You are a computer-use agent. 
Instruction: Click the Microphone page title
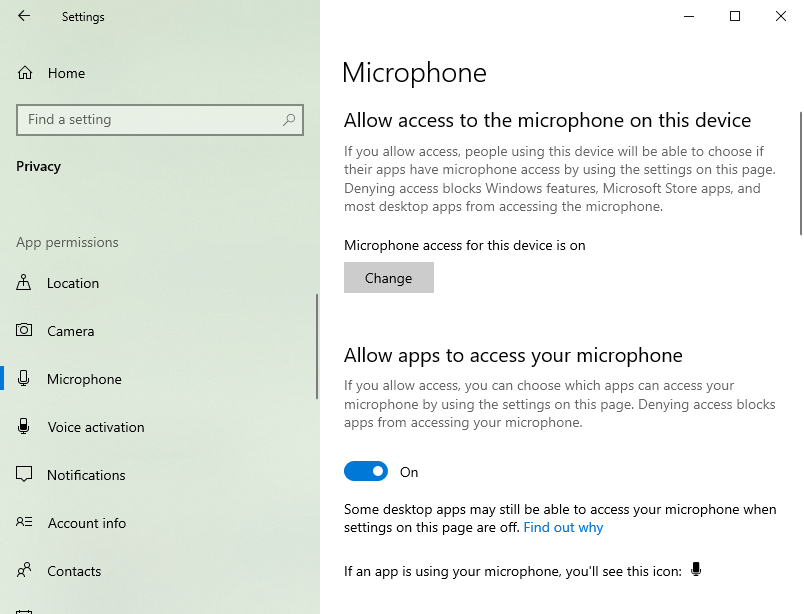pos(414,73)
